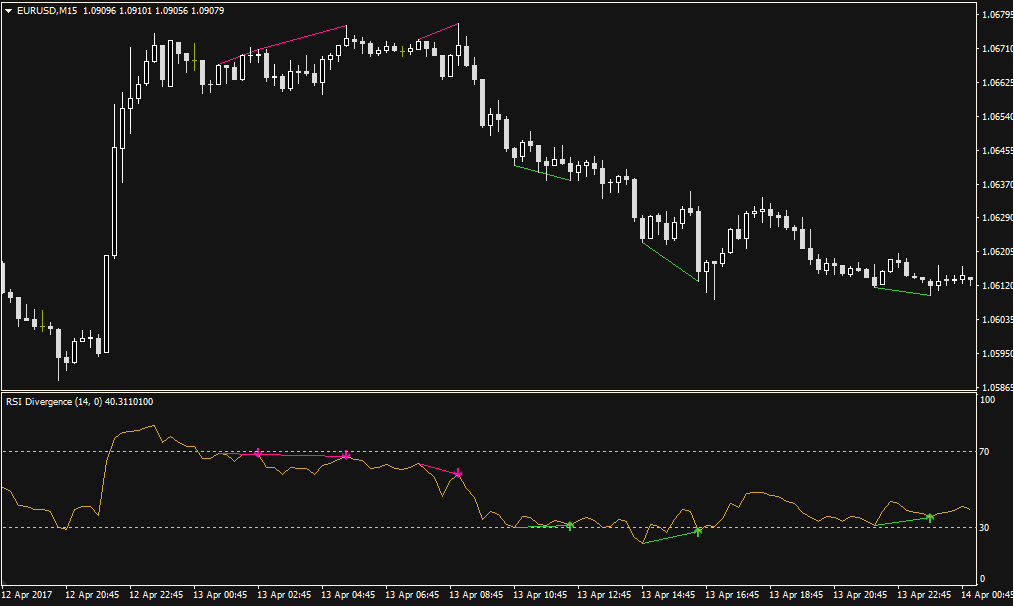Screen dimensions: 1014x606
Task: Click the 13 Apr 16:45 time label
Action: point(735,595)
